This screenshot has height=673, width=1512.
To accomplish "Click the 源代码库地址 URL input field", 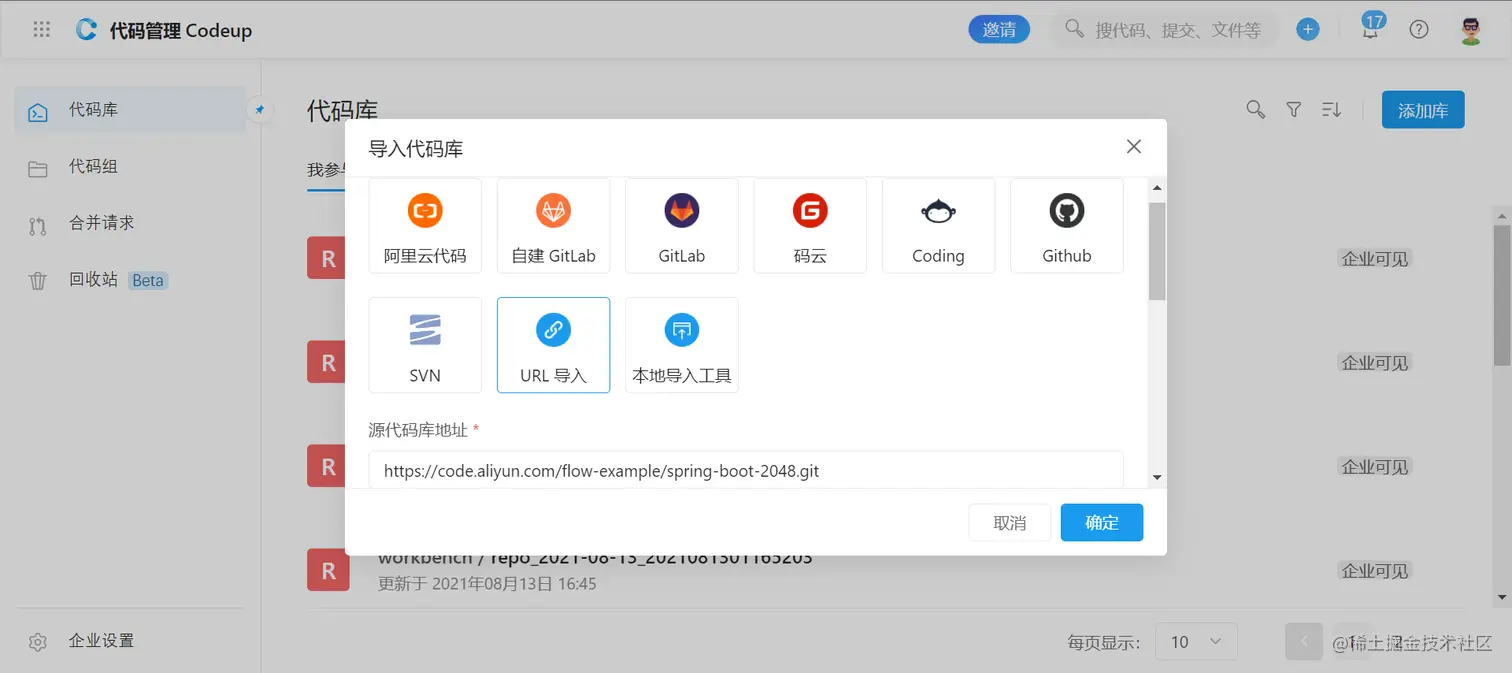I will point(746,470).
